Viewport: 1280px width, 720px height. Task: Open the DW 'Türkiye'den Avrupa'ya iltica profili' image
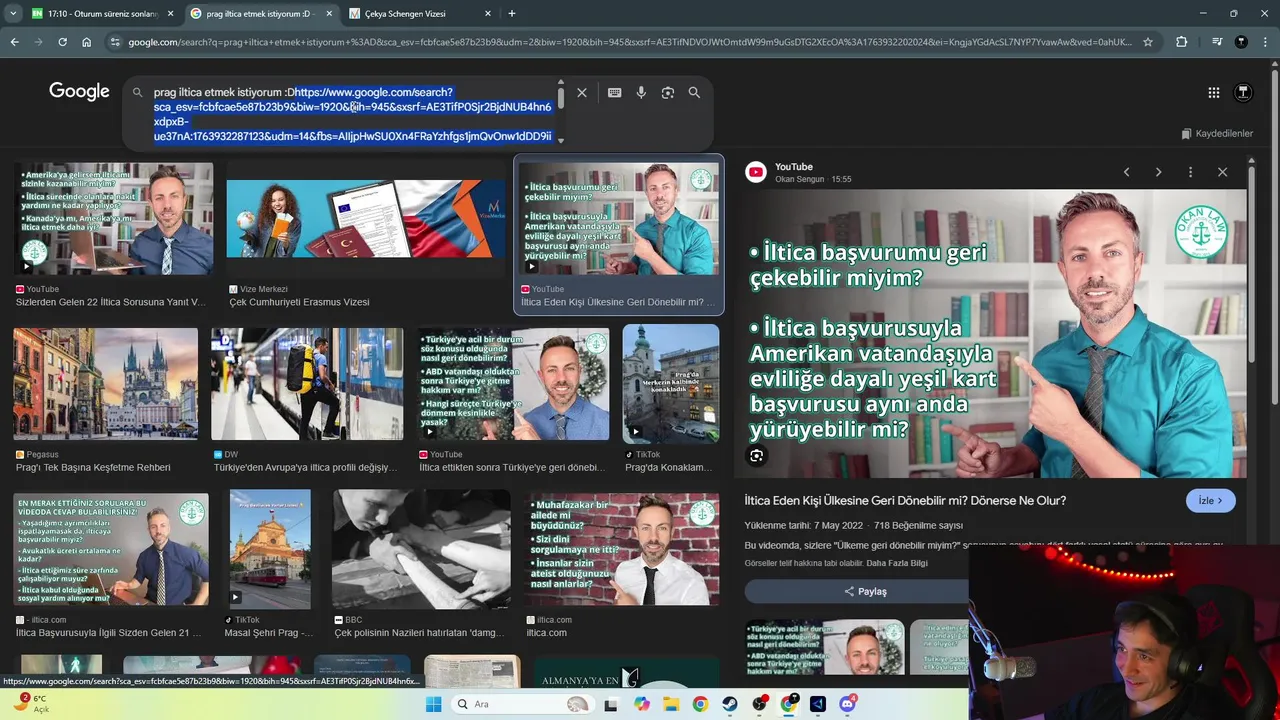coord(307,384)
